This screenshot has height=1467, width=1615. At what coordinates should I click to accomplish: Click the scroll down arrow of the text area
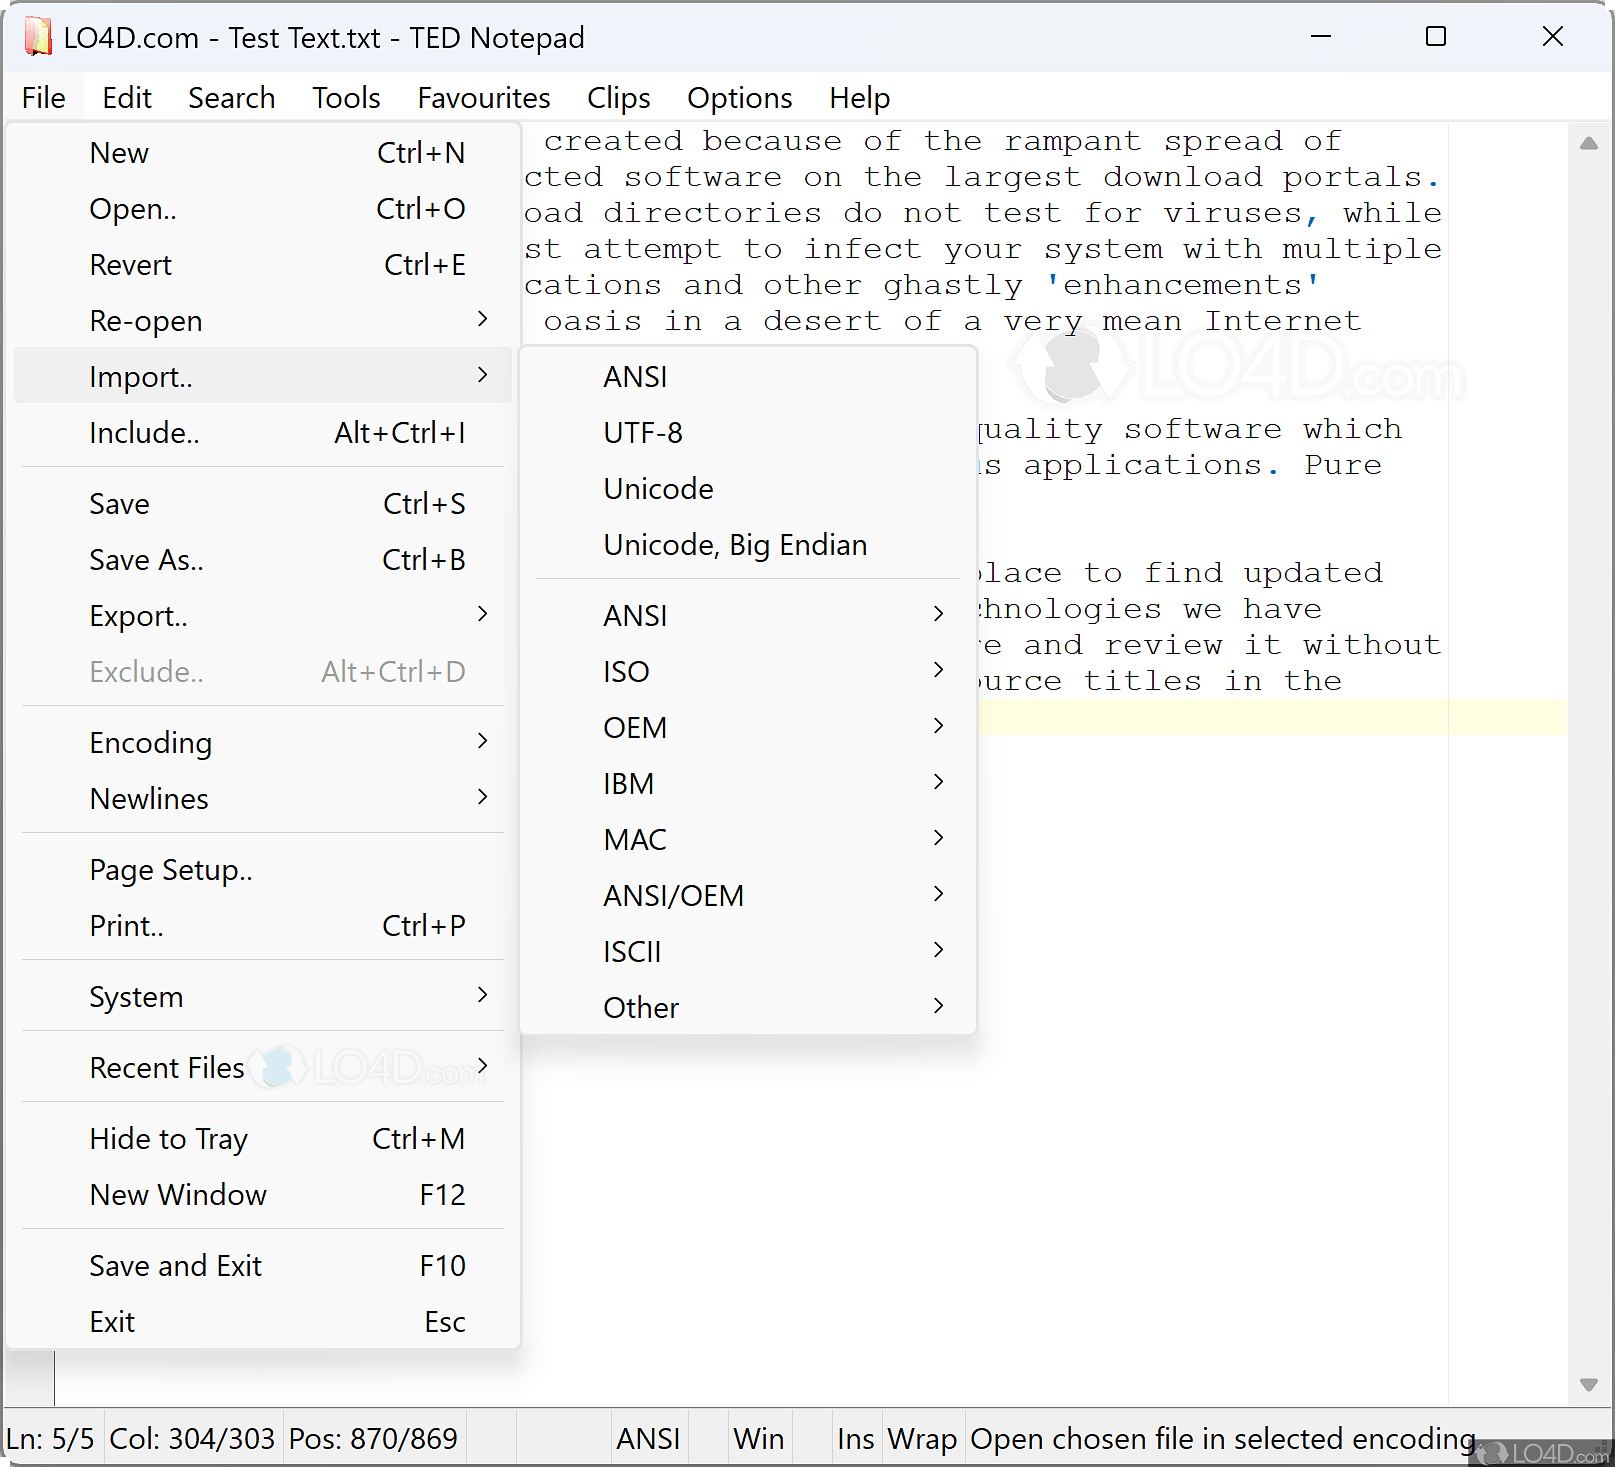[x=1588, y=1385]
